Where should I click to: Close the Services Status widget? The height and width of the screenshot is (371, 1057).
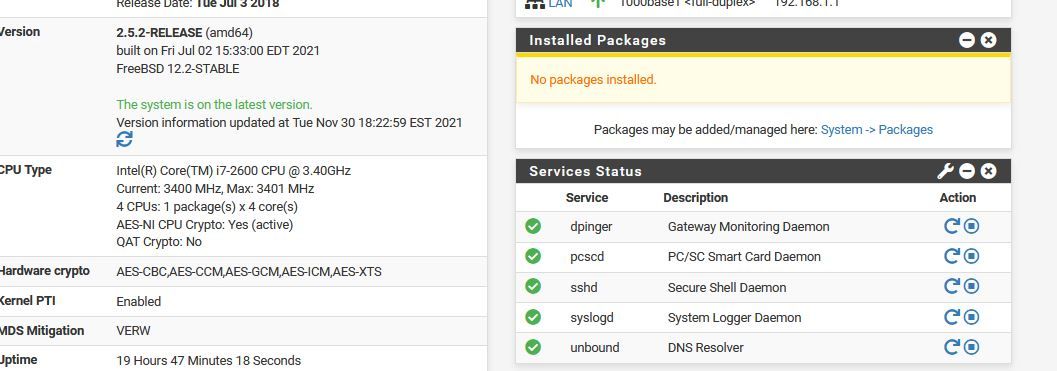pos(988,171)
